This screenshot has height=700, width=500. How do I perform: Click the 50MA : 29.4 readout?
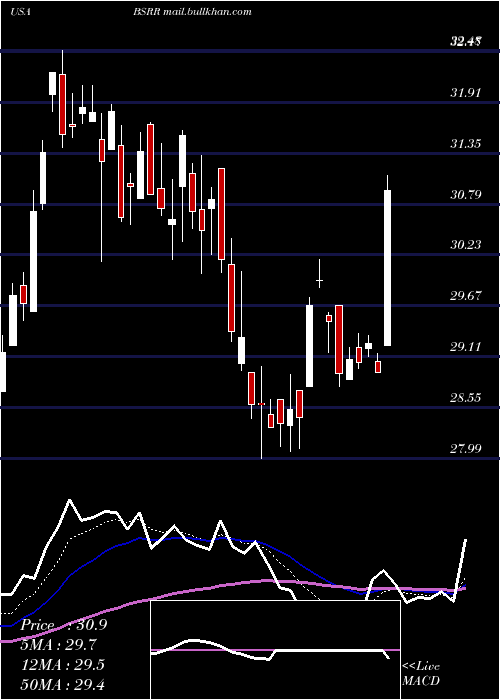(63, 684)
